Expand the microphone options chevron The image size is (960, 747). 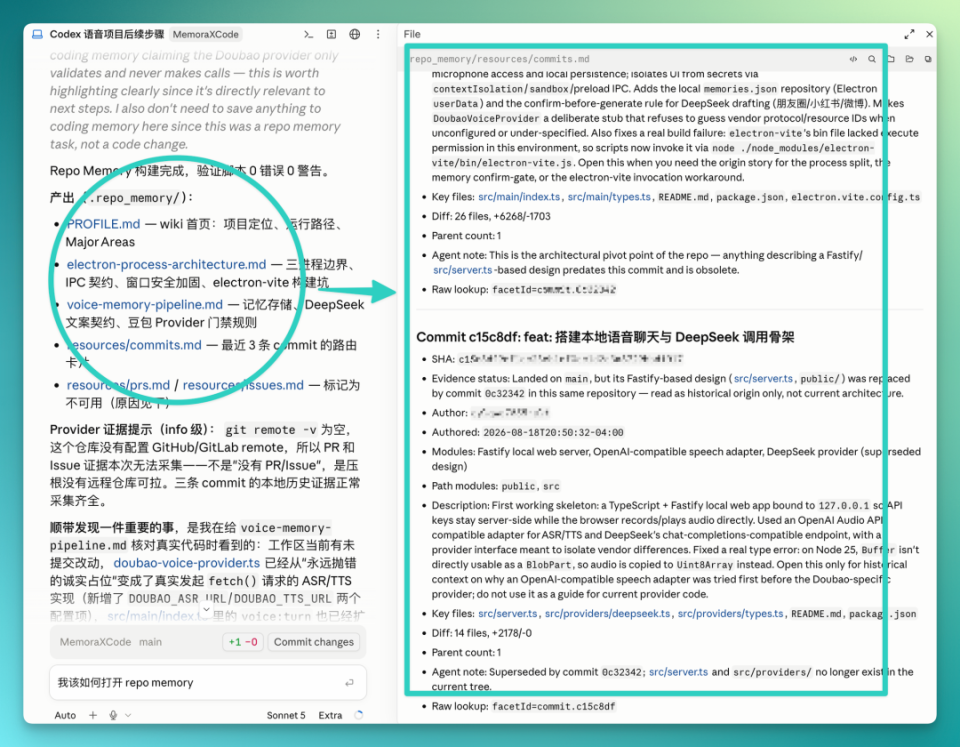pyautogui.click(x=128, y=715)
